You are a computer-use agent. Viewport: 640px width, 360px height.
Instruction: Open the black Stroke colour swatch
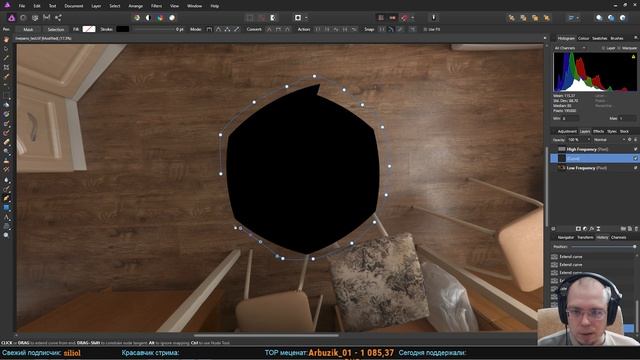click(x=122, y=29)
